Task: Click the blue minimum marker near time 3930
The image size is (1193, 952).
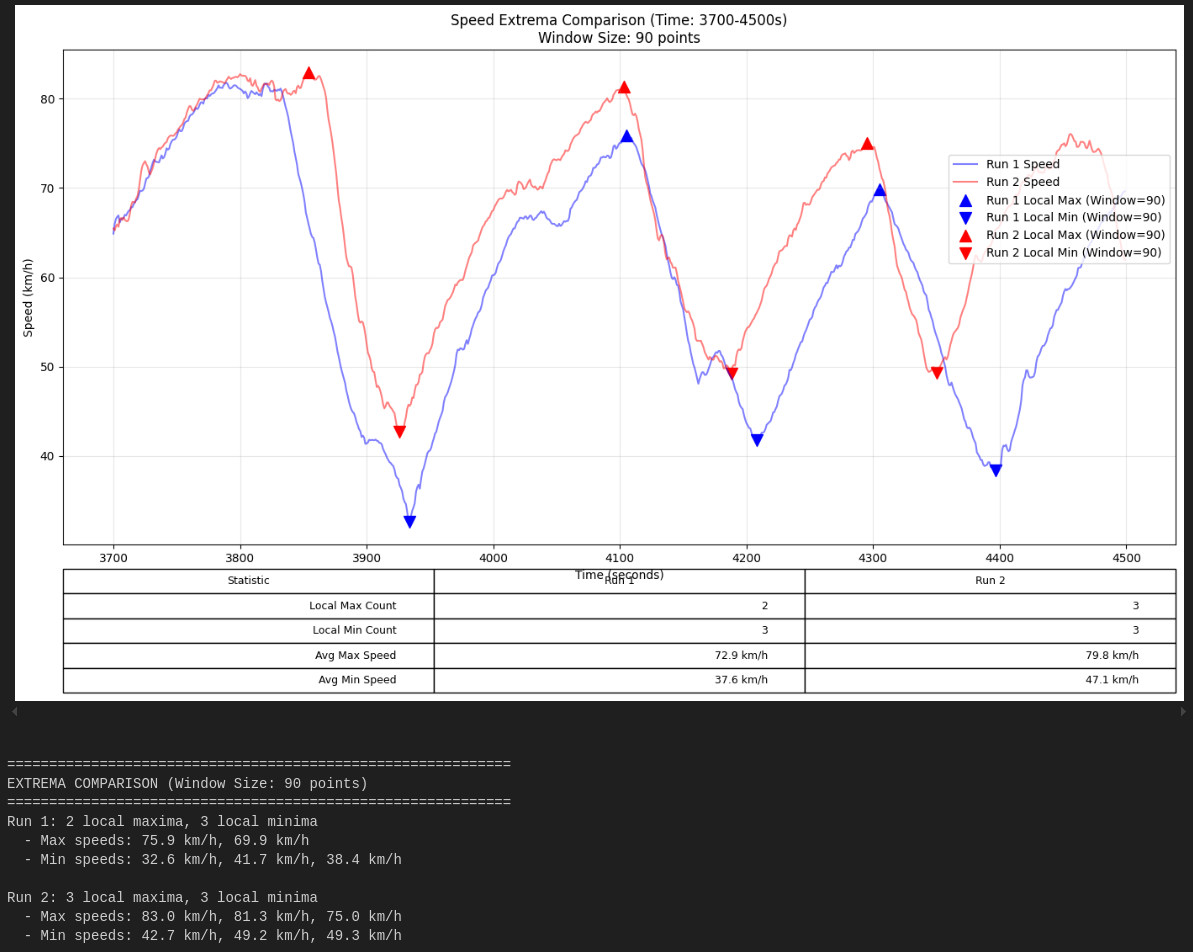Action: [x=409, y=520]
